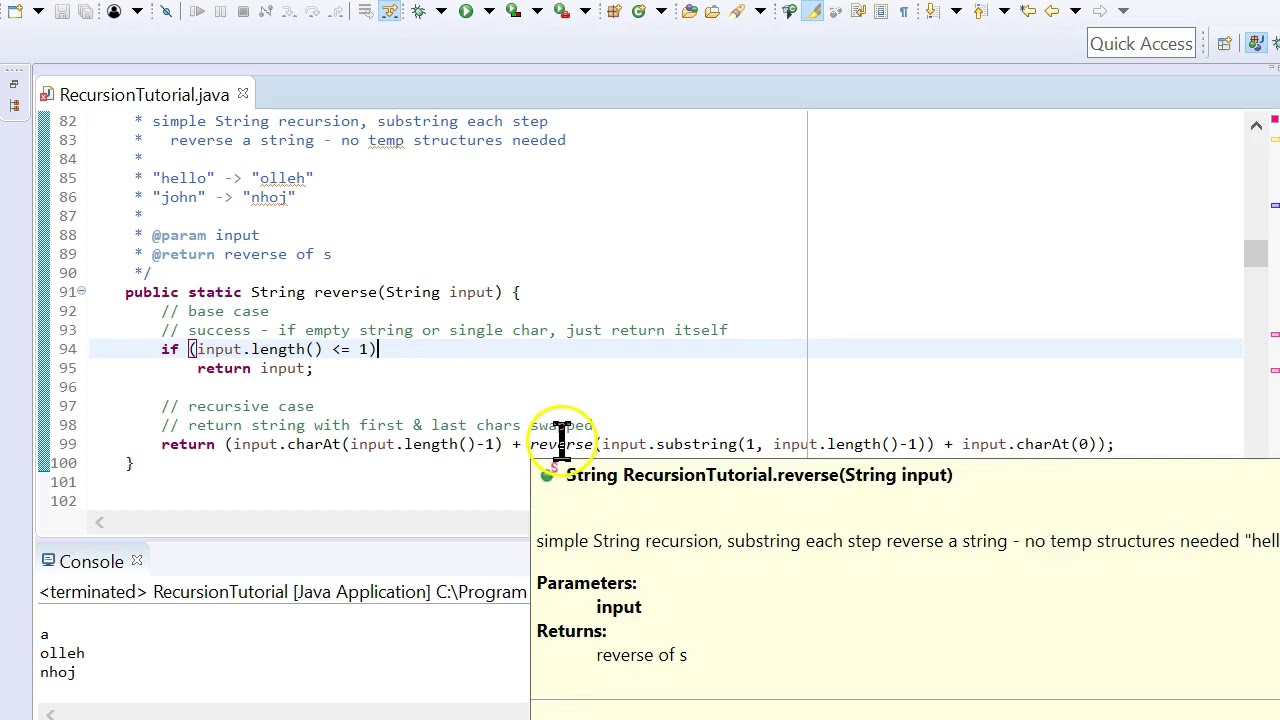Toggle Mark Occurrences highlighter button
This screenshot has width=1280, height=720.
813,11
